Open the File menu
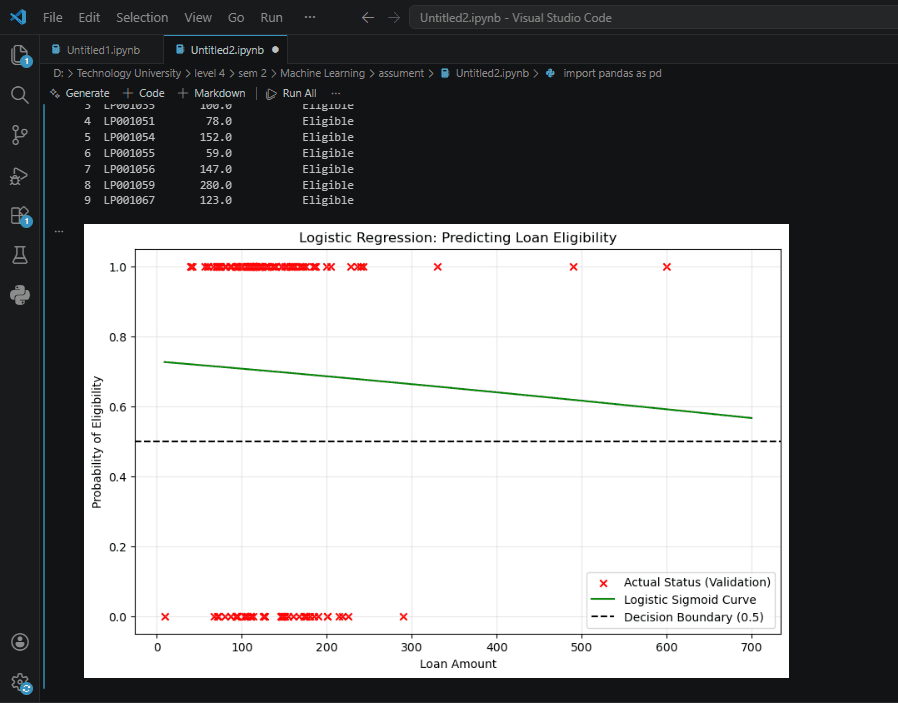Screen dimensions: 898x703 click(x=53, y=18)
